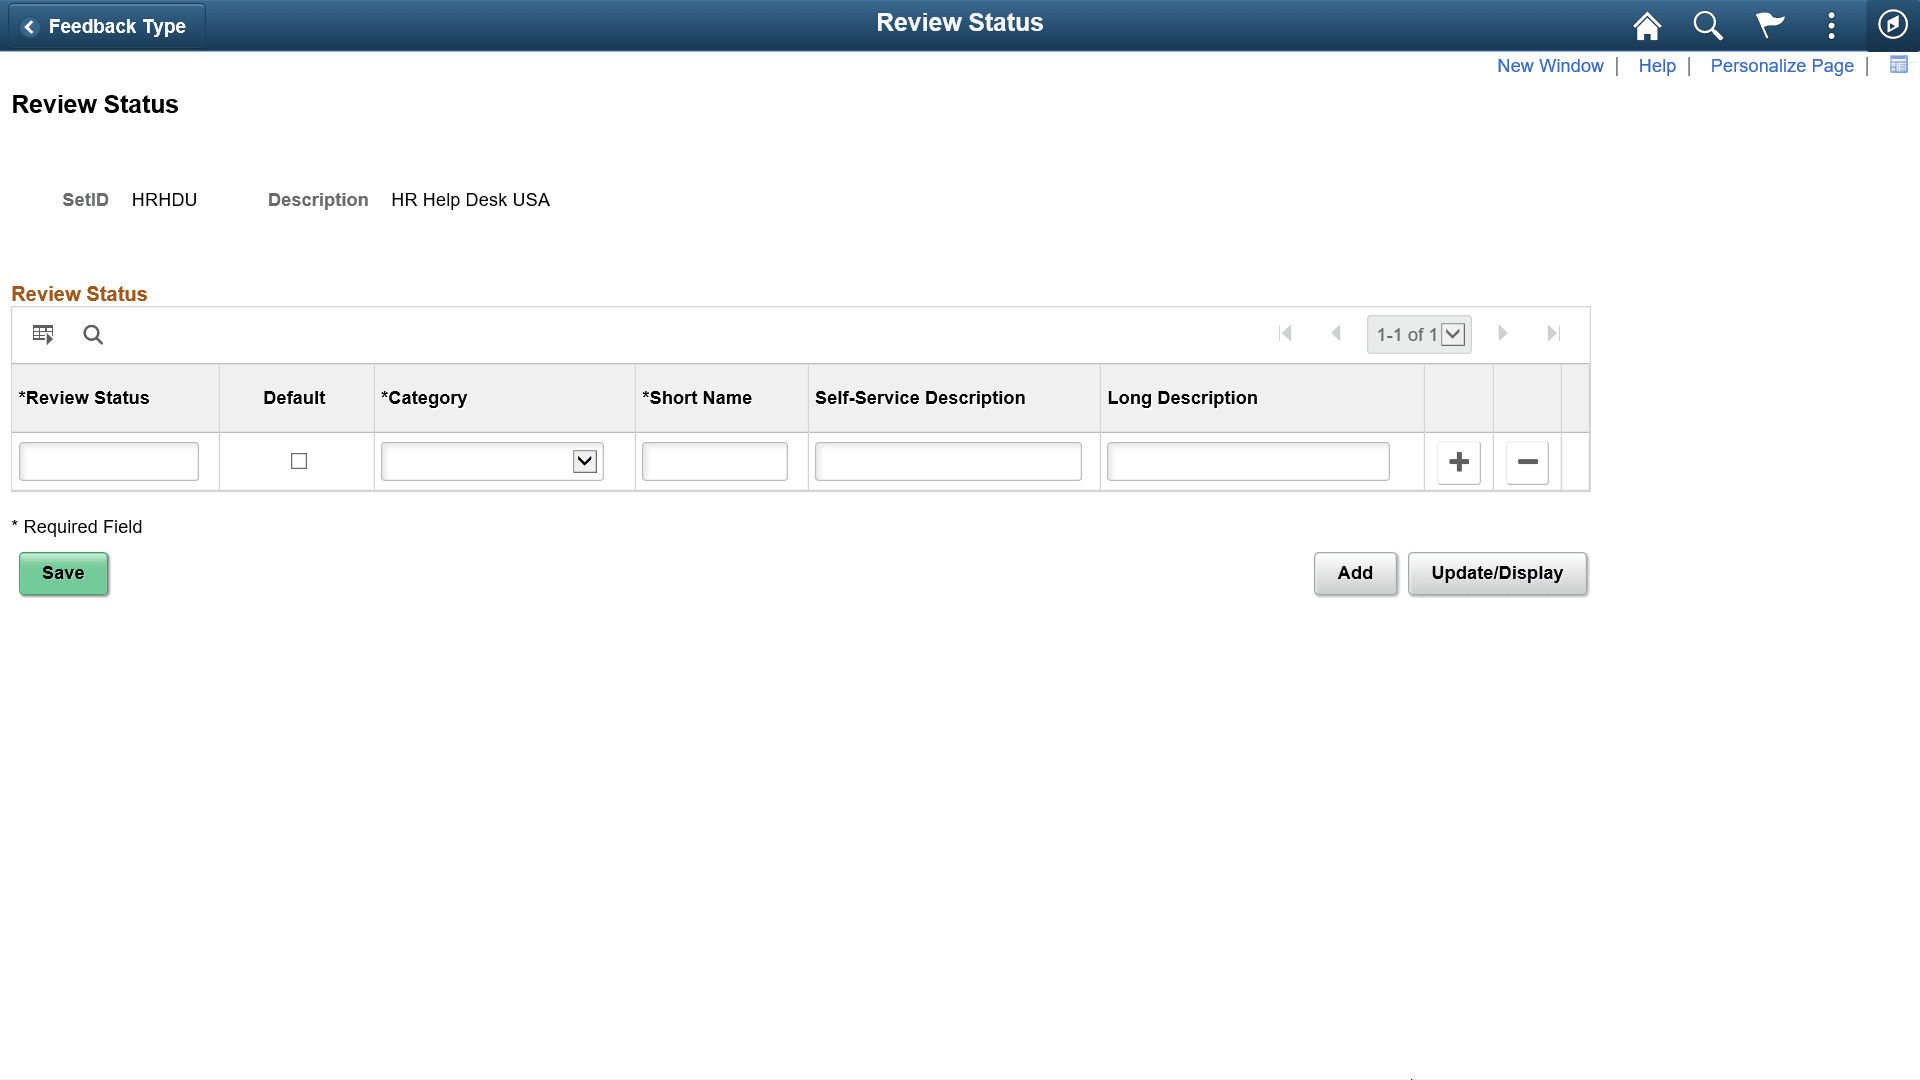Viewport: 1920px width, 1080px height.
Task: Go back to Feedback Type page
Action: click(105, 26)
